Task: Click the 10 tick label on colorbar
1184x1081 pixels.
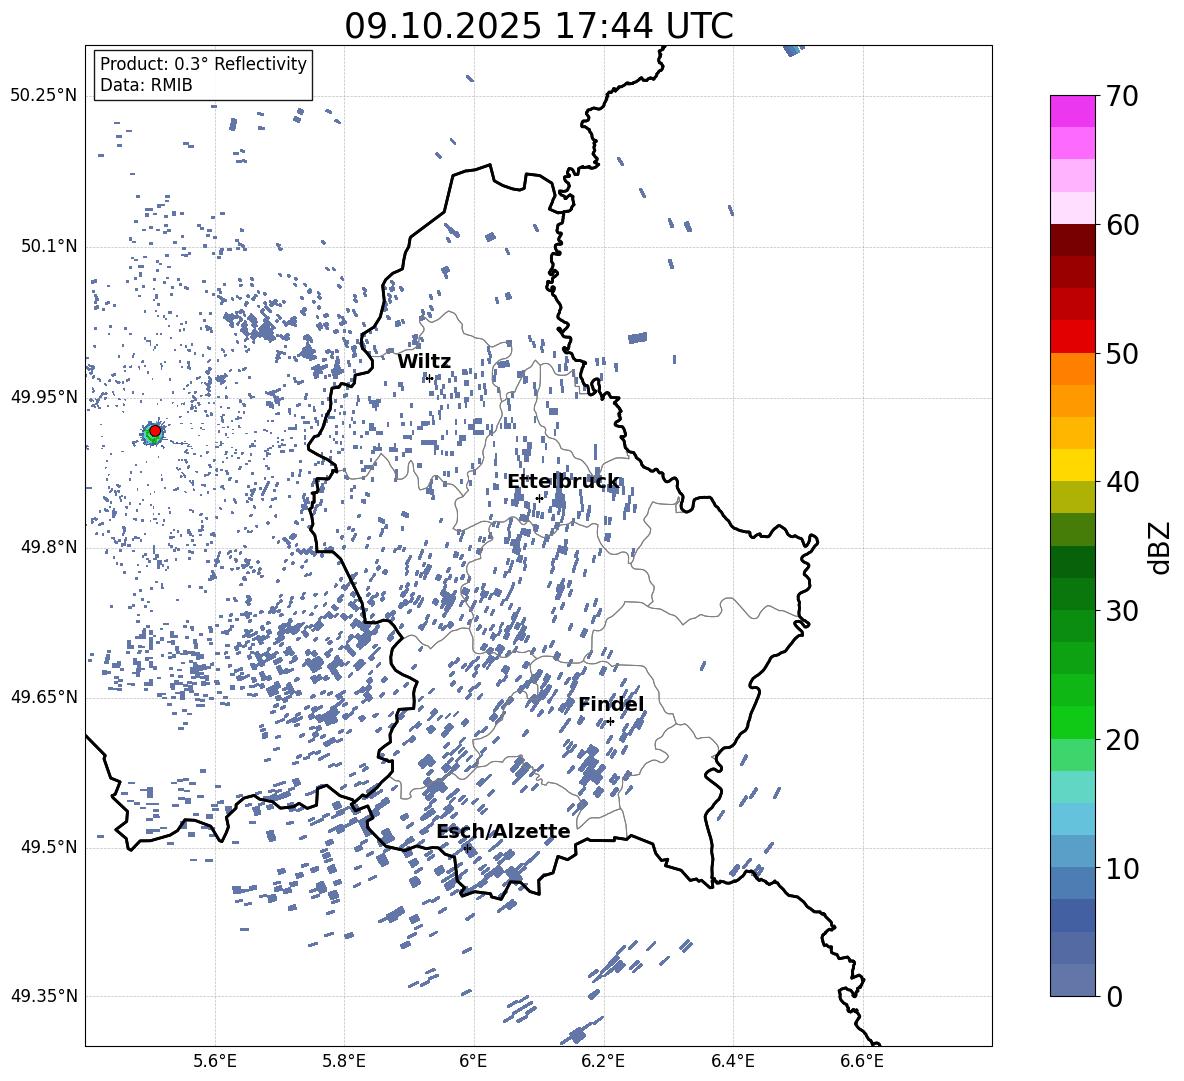Action: (1122, 869)
